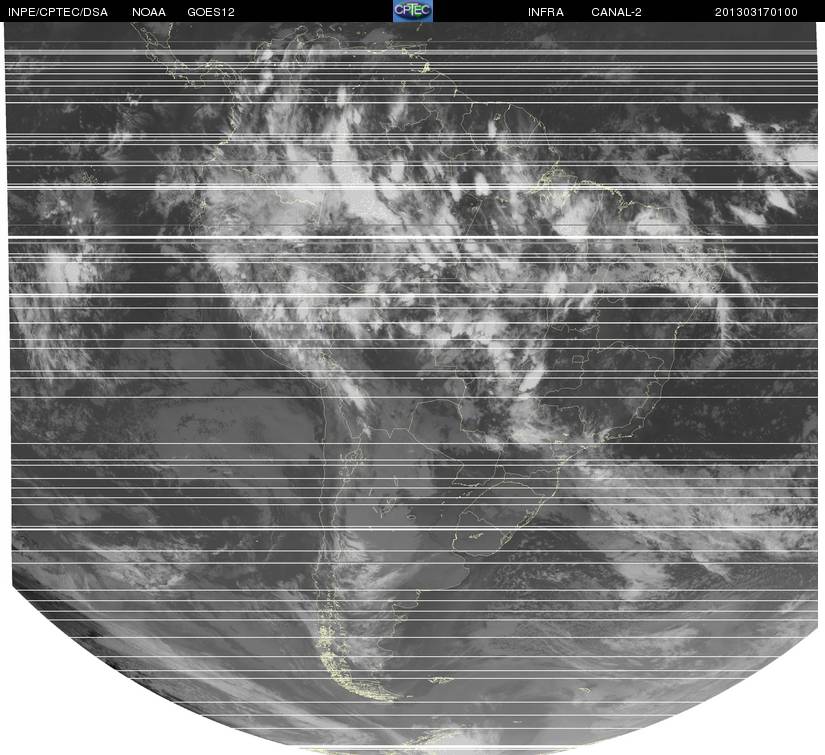825x755 pixels.
Task: Click the NOAA label in the header
Action: click(x=149, y=12)
